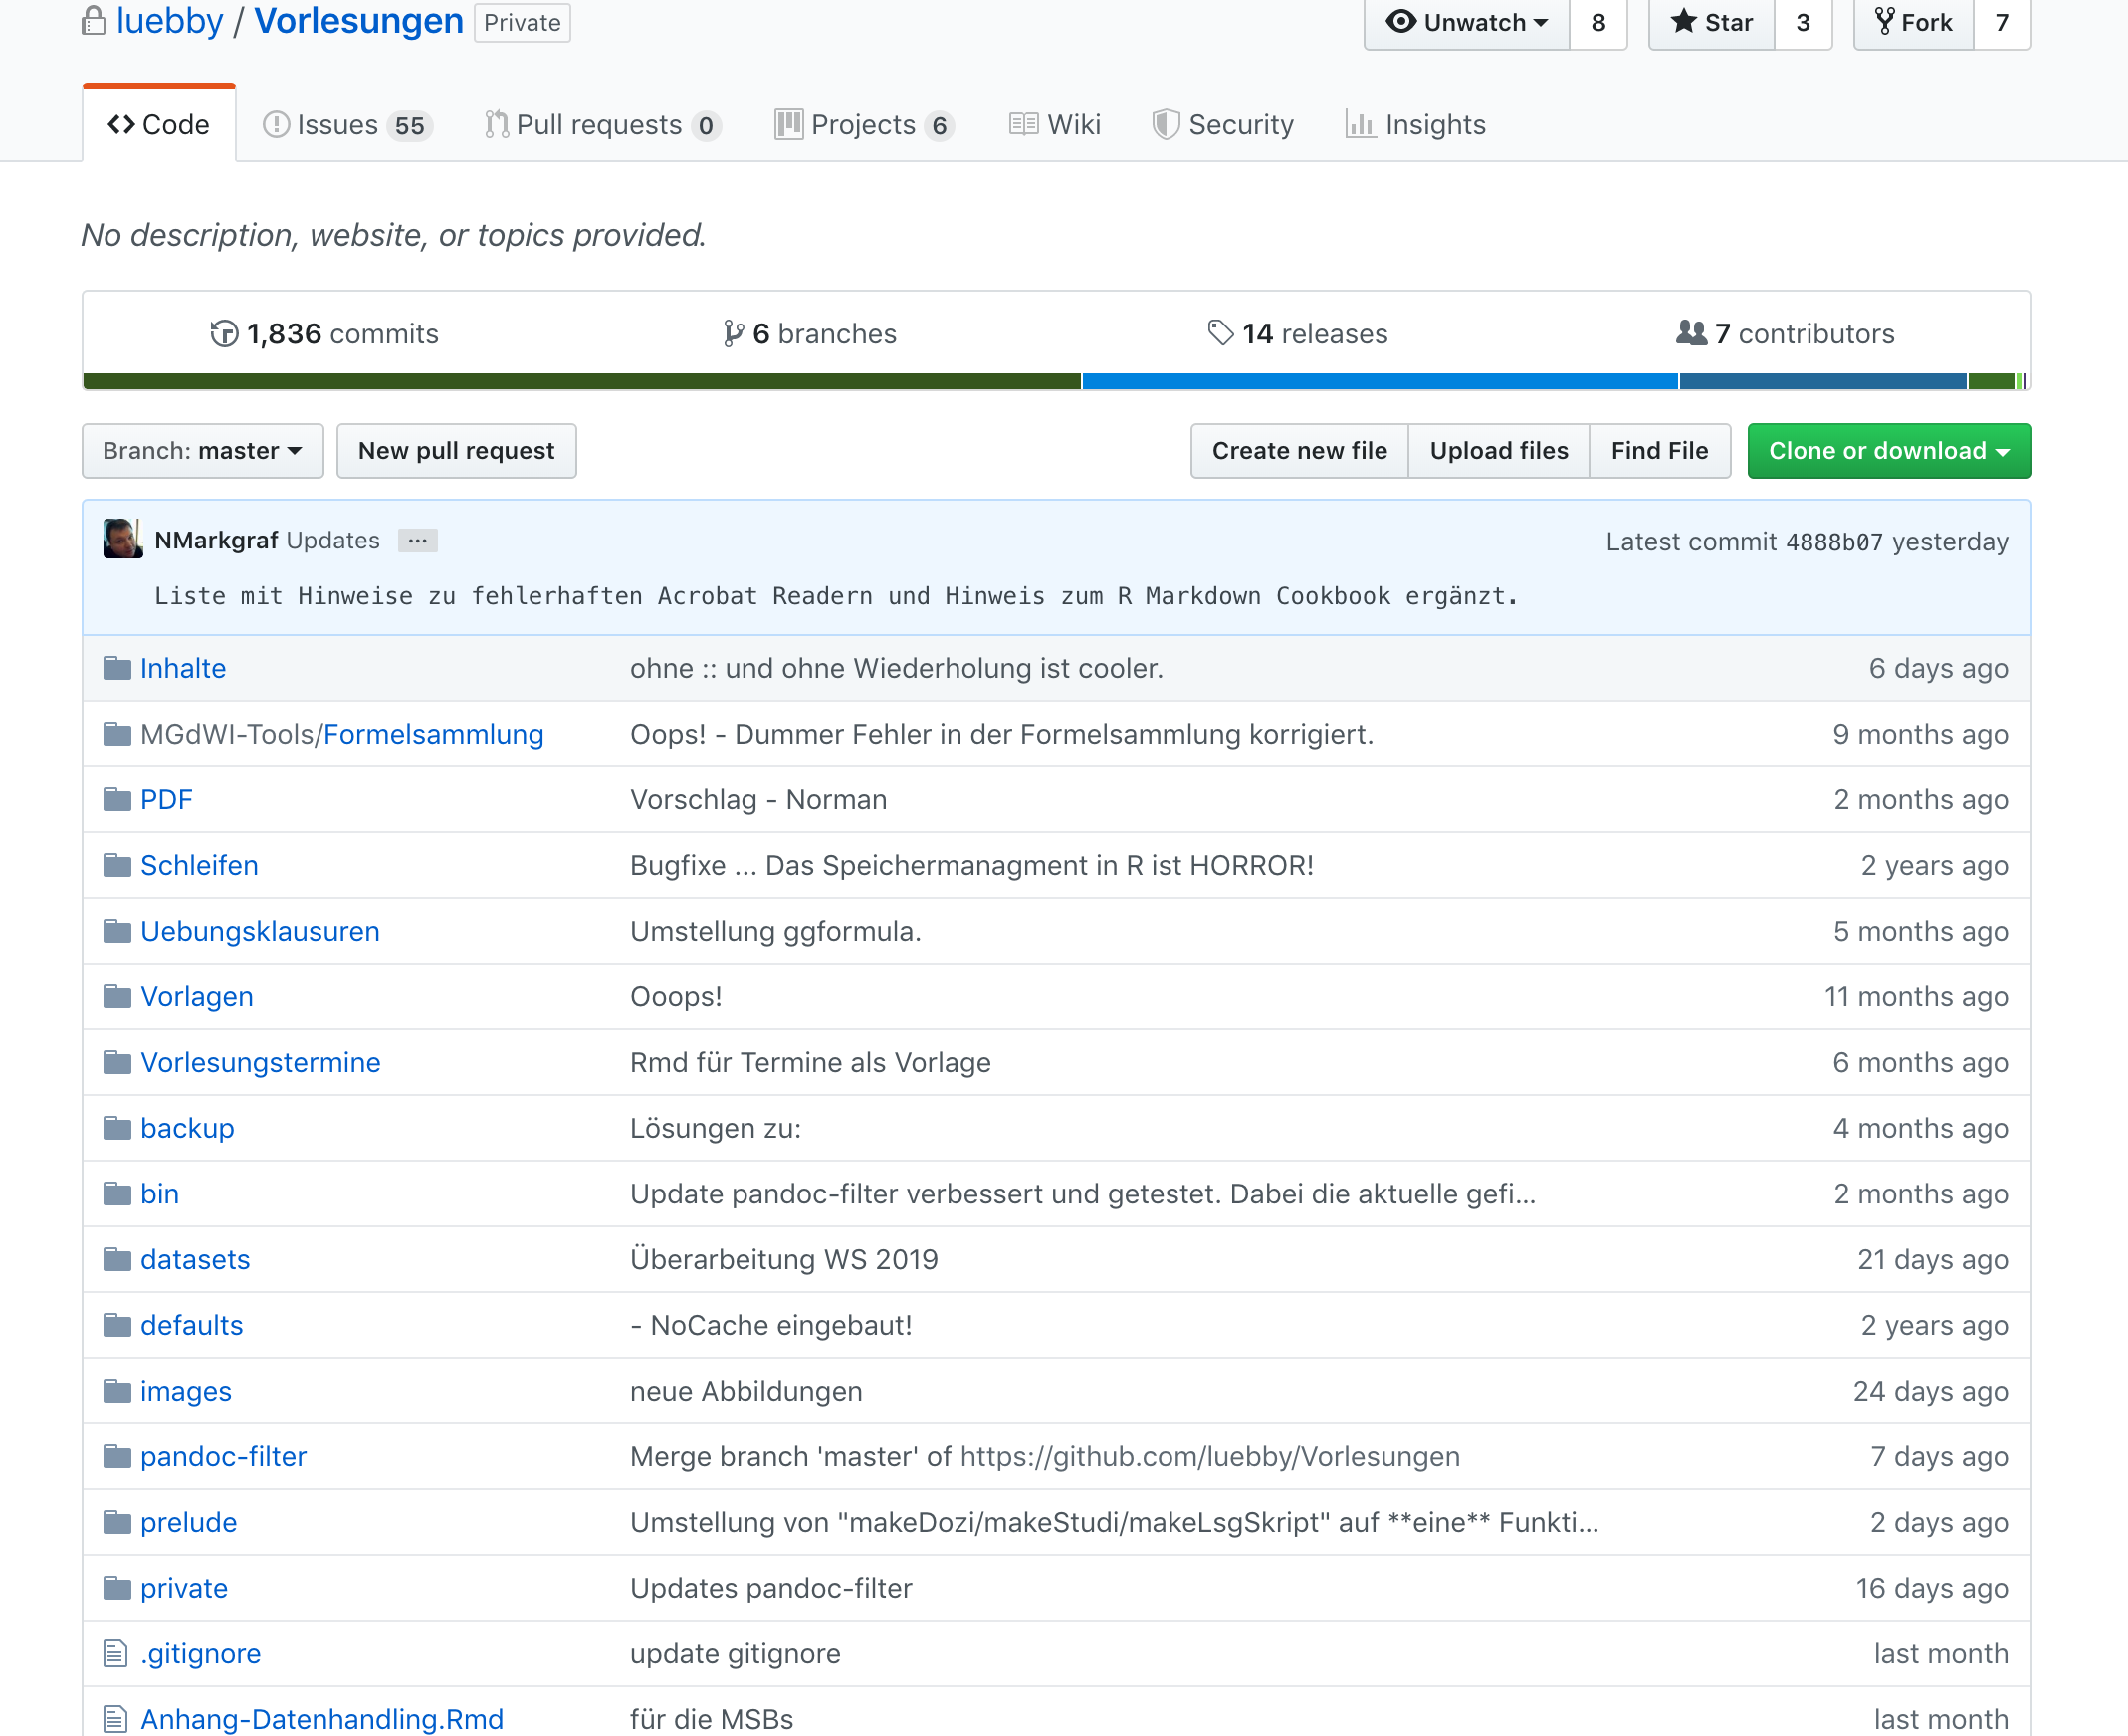The height and width of the screenshot is (1736, 2128).
Task: Open the Clone or download dropdown
Action: coord(1889,451)
